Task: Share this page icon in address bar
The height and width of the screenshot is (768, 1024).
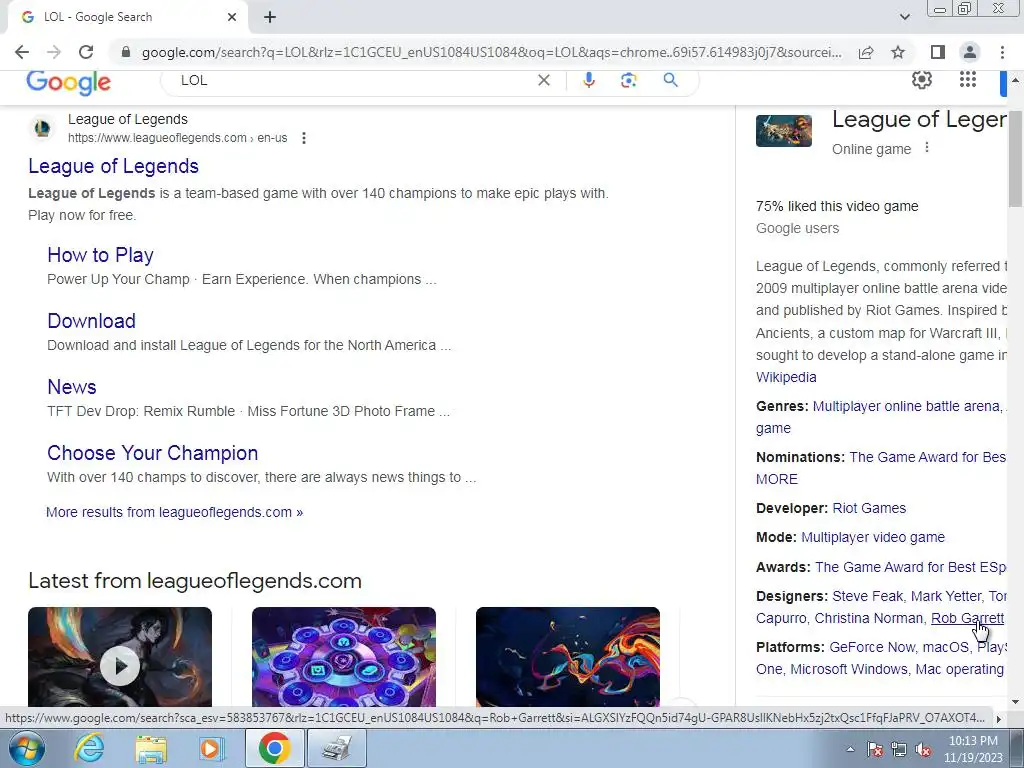Action: tap(866, 52)
